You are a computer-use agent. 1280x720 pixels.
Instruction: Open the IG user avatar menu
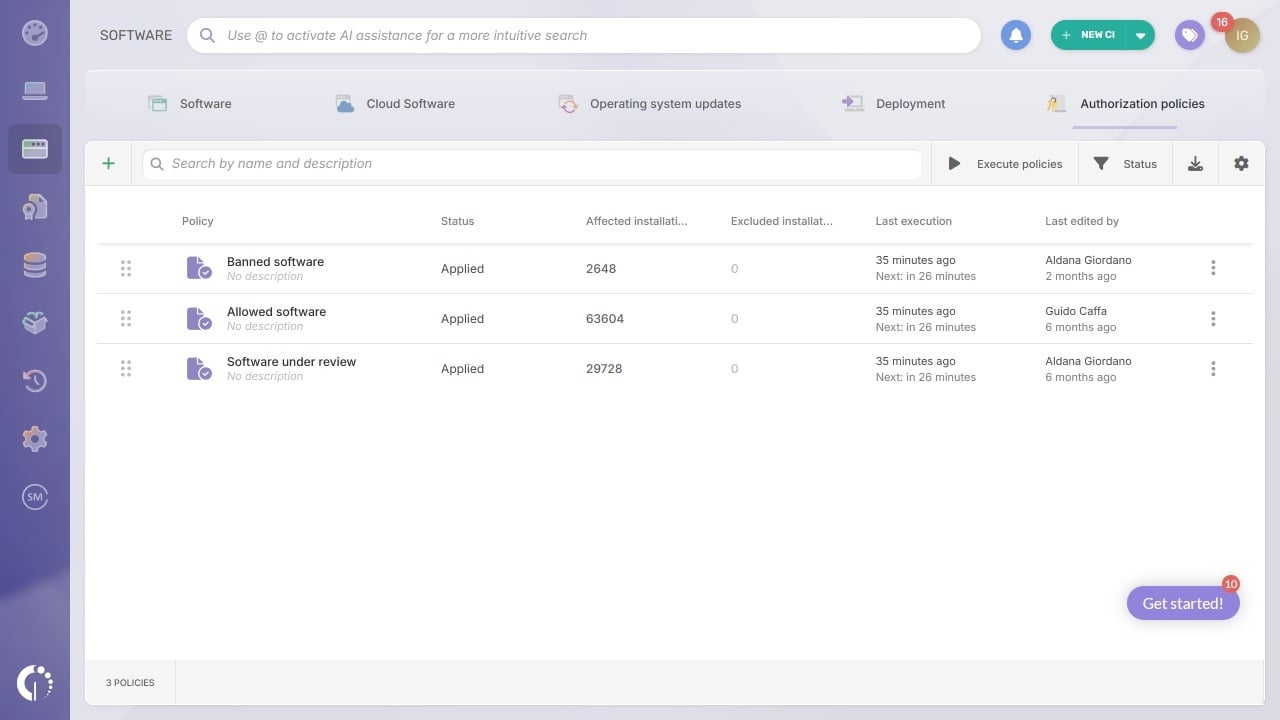1242,35
